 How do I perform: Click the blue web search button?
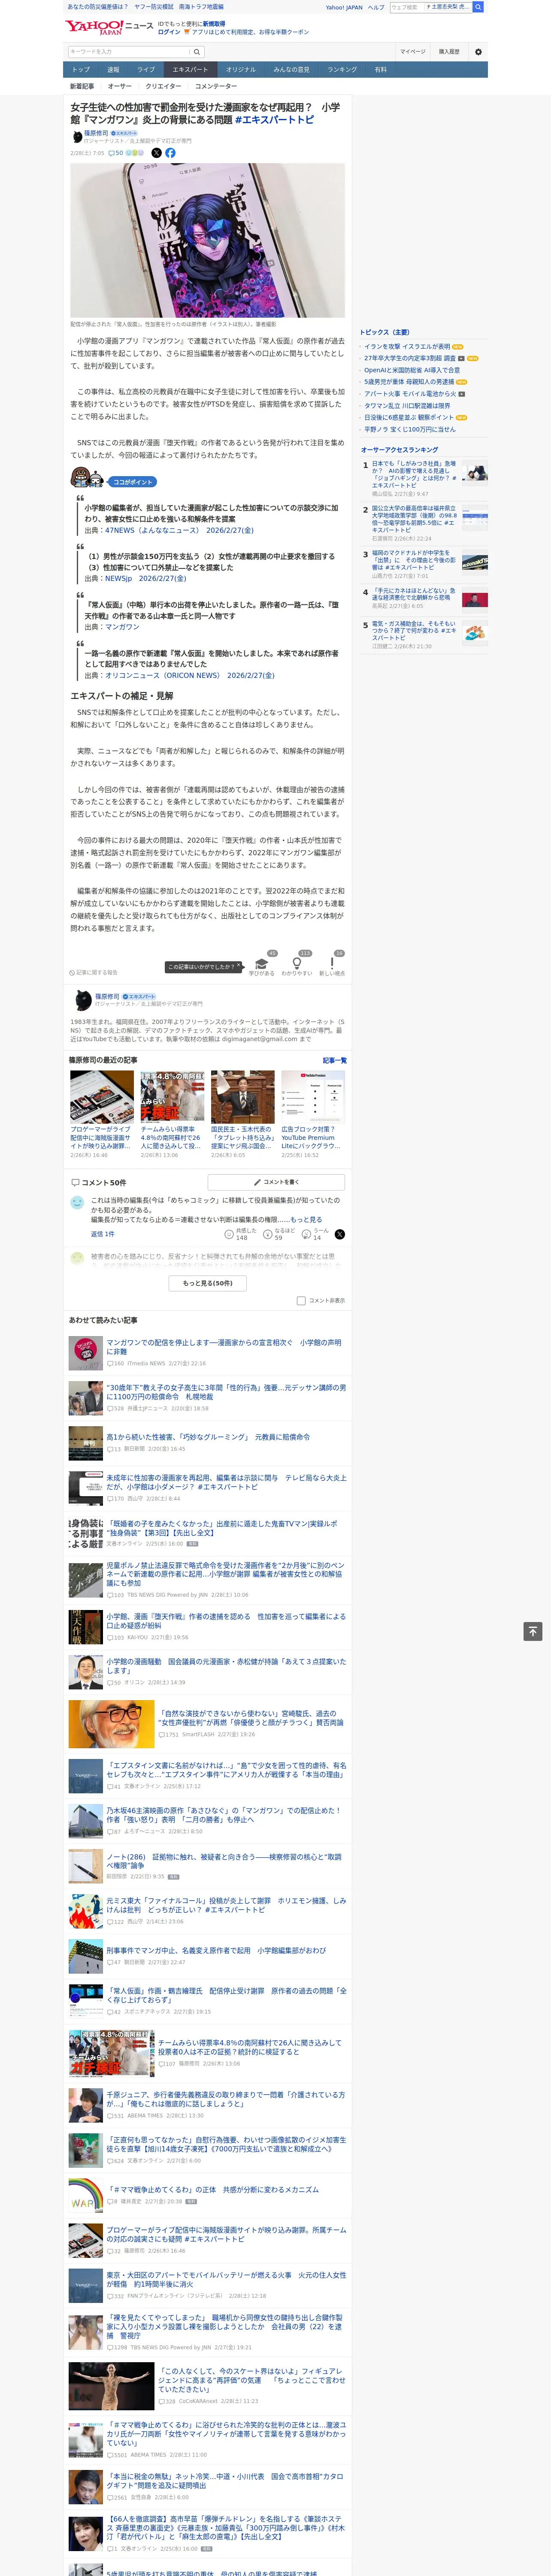pyautogui.click(x=478, y=7)
